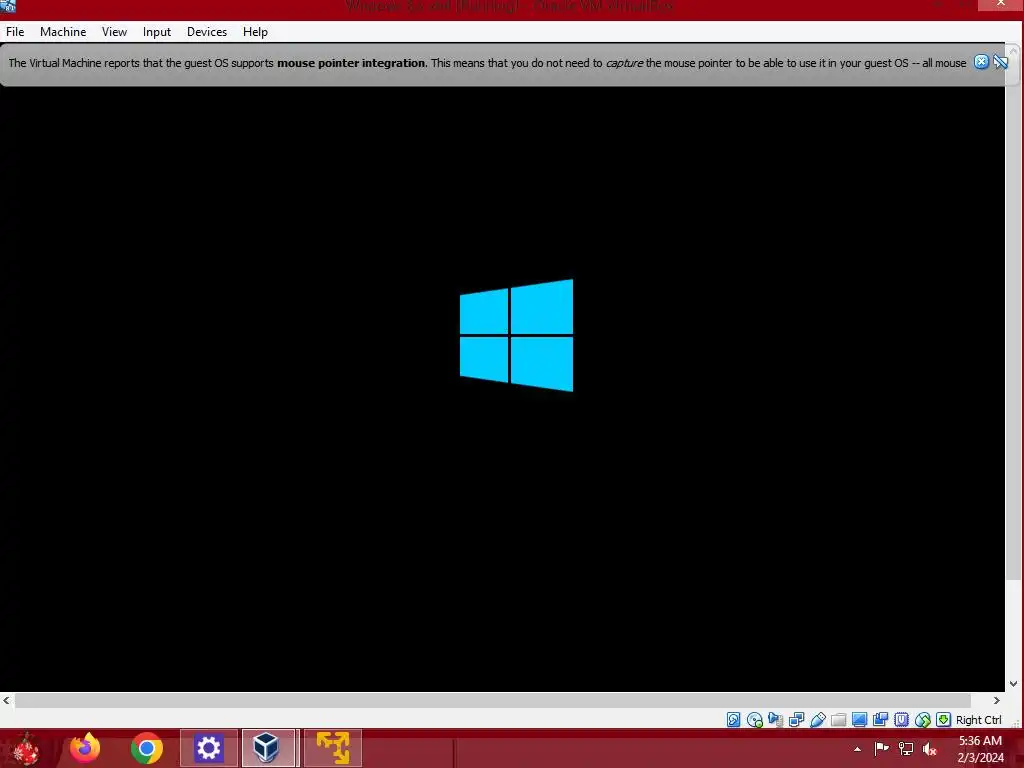Click the recording status indicator icon
The height and width of the screenshot is (768, 1024).
(x=880, y=720)
